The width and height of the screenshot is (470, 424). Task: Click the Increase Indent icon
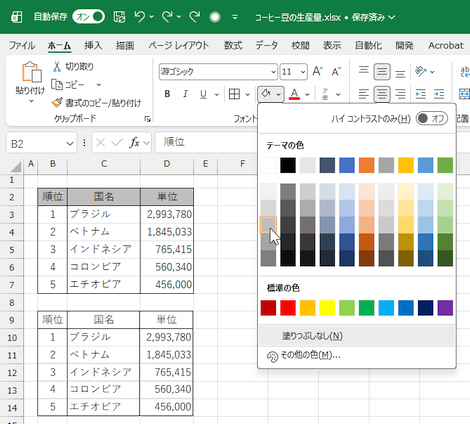[439, 94]
